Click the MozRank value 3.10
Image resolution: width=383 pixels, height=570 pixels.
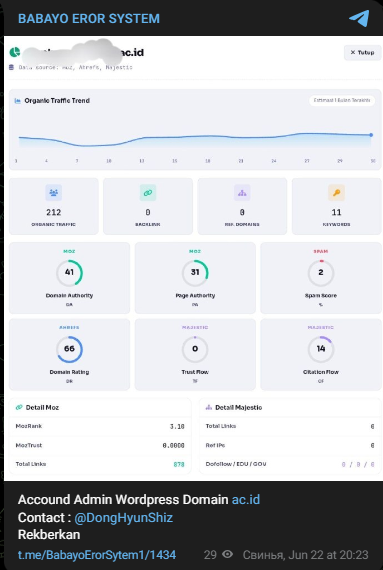click(x=177, y=426)
